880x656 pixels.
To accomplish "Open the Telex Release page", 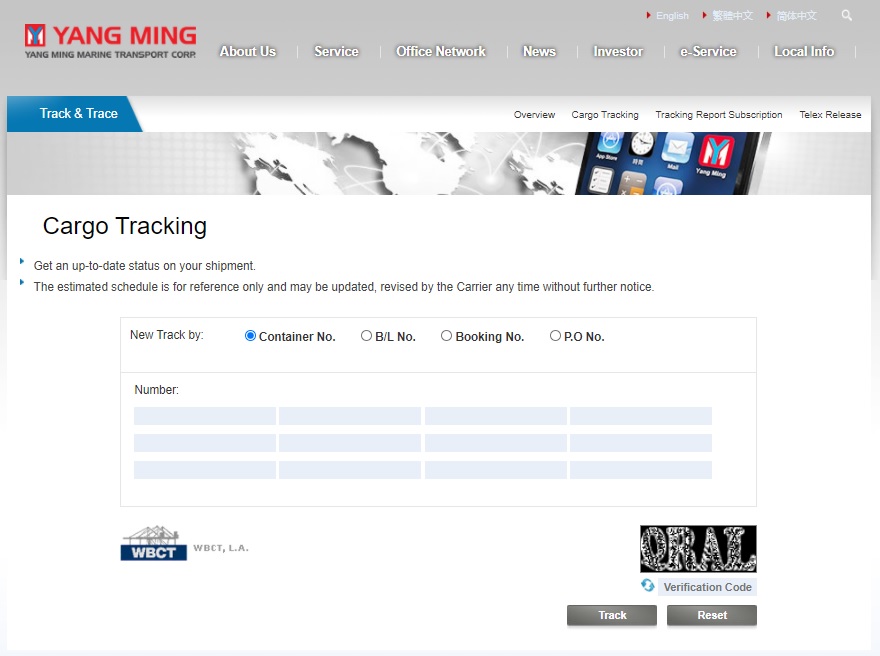I will pyautogui.click(x=830, y=114).
